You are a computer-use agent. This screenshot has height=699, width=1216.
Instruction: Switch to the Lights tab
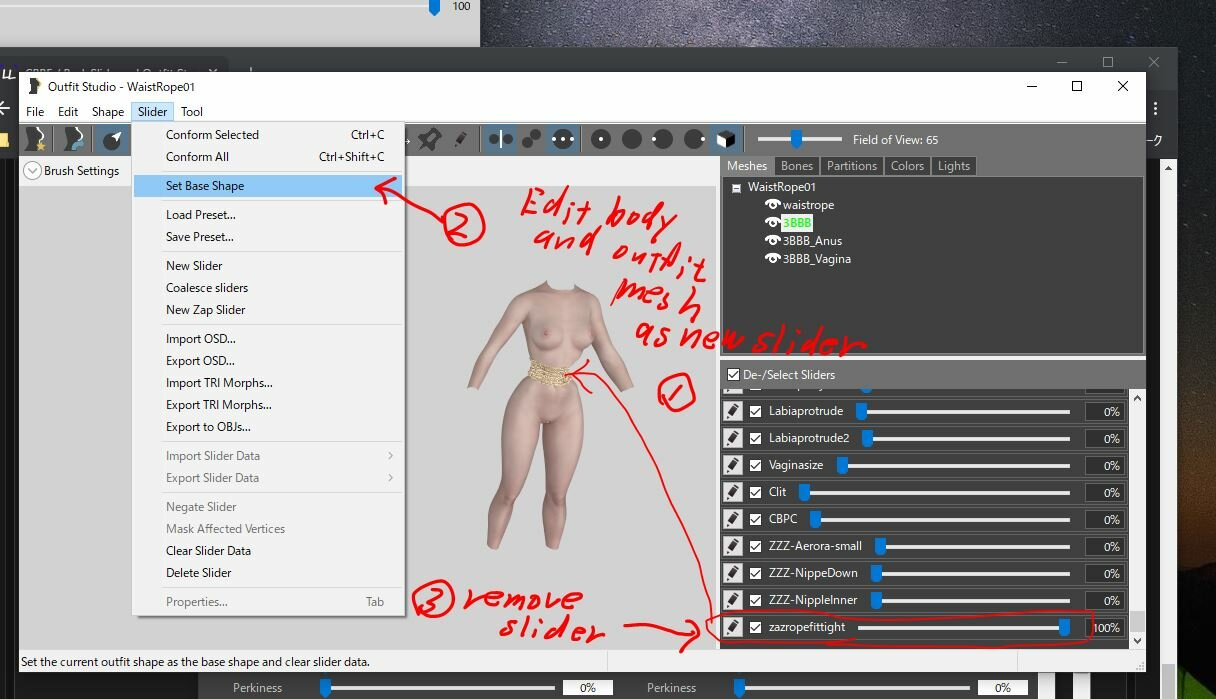click(x=954, y=166)
